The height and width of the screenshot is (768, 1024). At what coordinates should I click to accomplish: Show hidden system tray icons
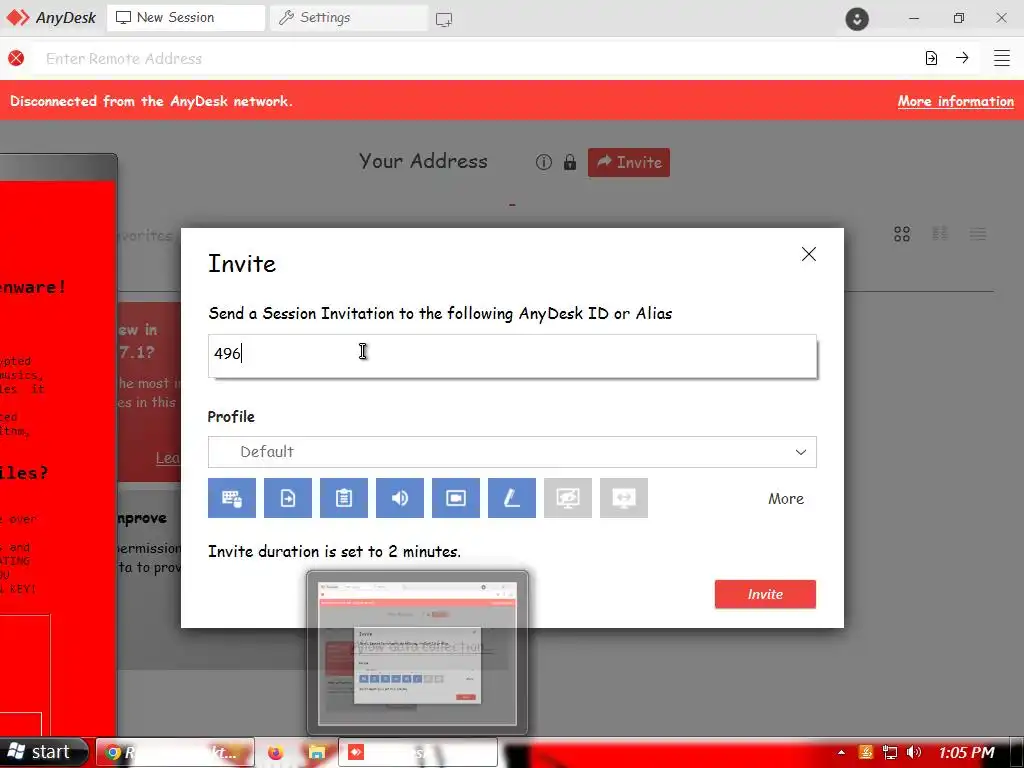[x=841, y=753]
